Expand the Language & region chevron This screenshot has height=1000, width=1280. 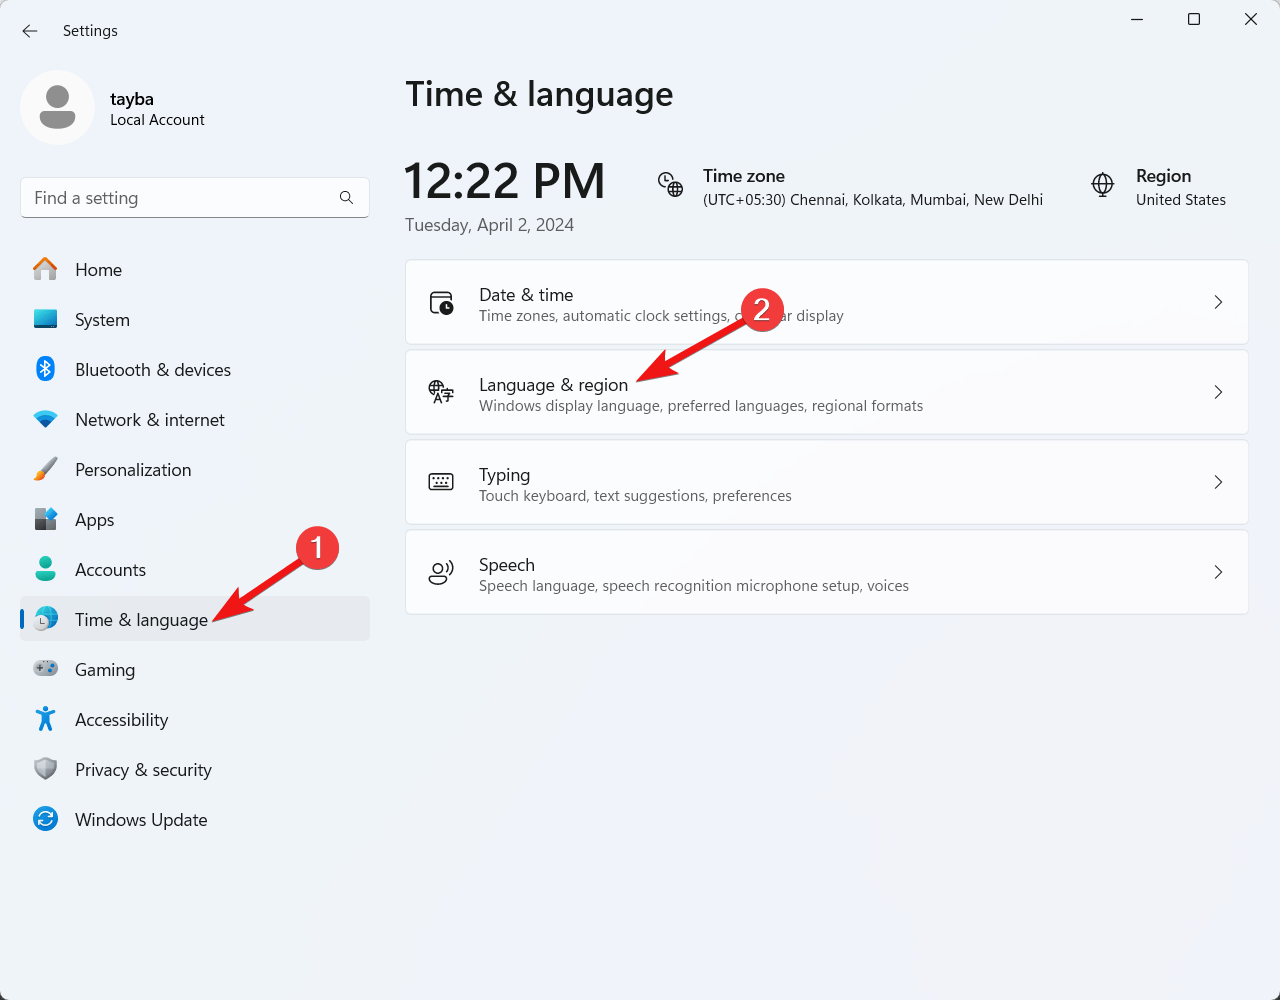coord(1218,392)
